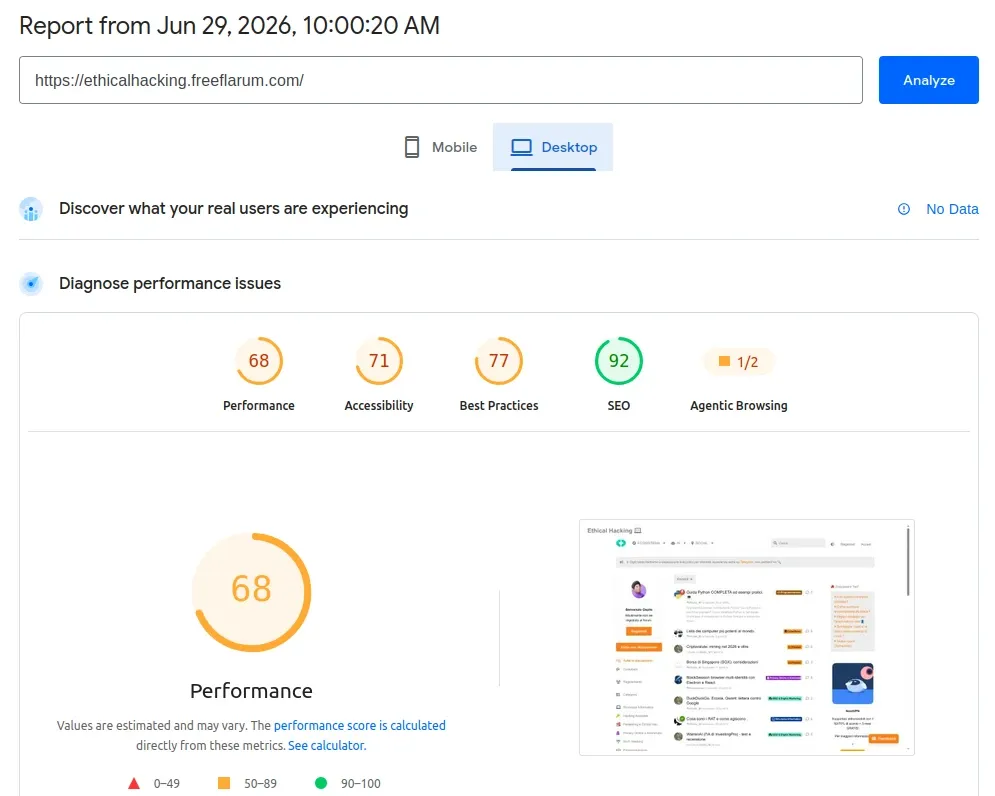Click the No Data info icon
Viewport: 995px width, 796px height.
[904, 209]
